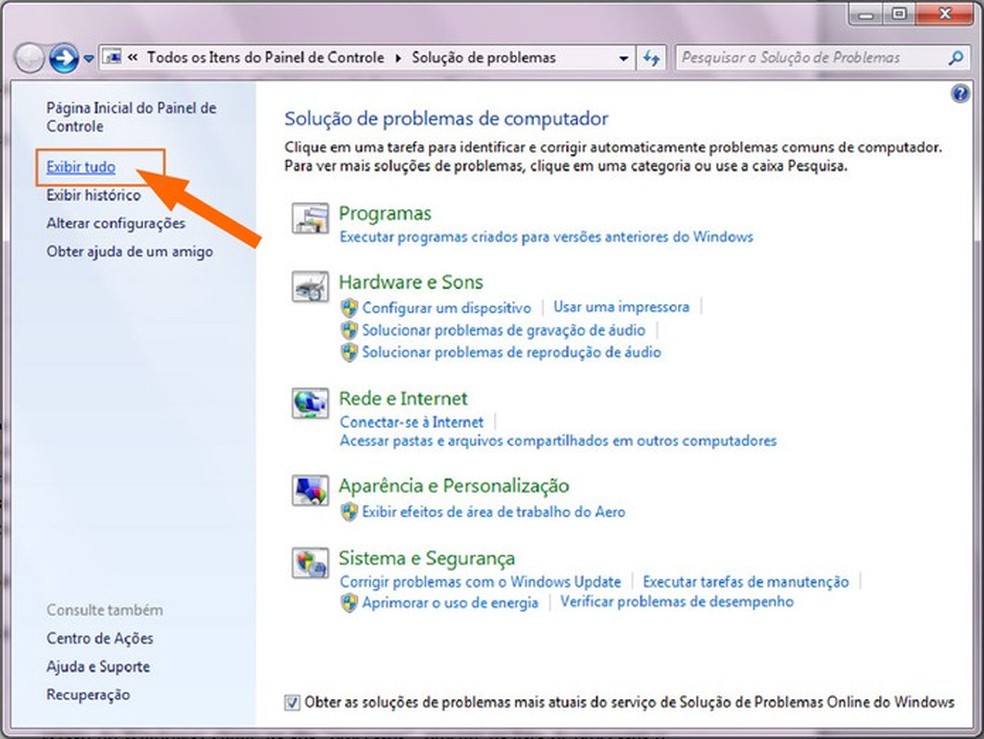Click the back navigation arrow
Image resolution: width=984 pixels, height=739 pixels.
(x=29, y=57)
